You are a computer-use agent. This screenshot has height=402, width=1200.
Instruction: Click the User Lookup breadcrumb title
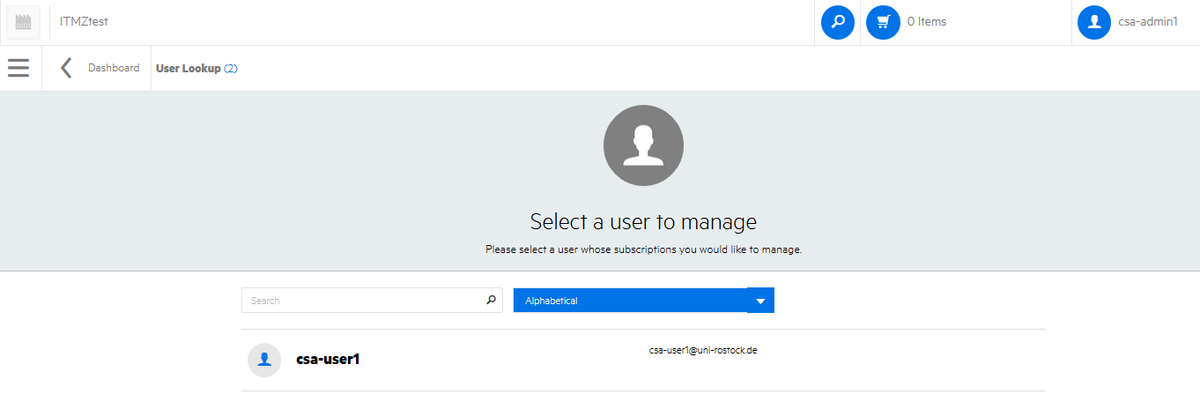[x=188, y=69]
